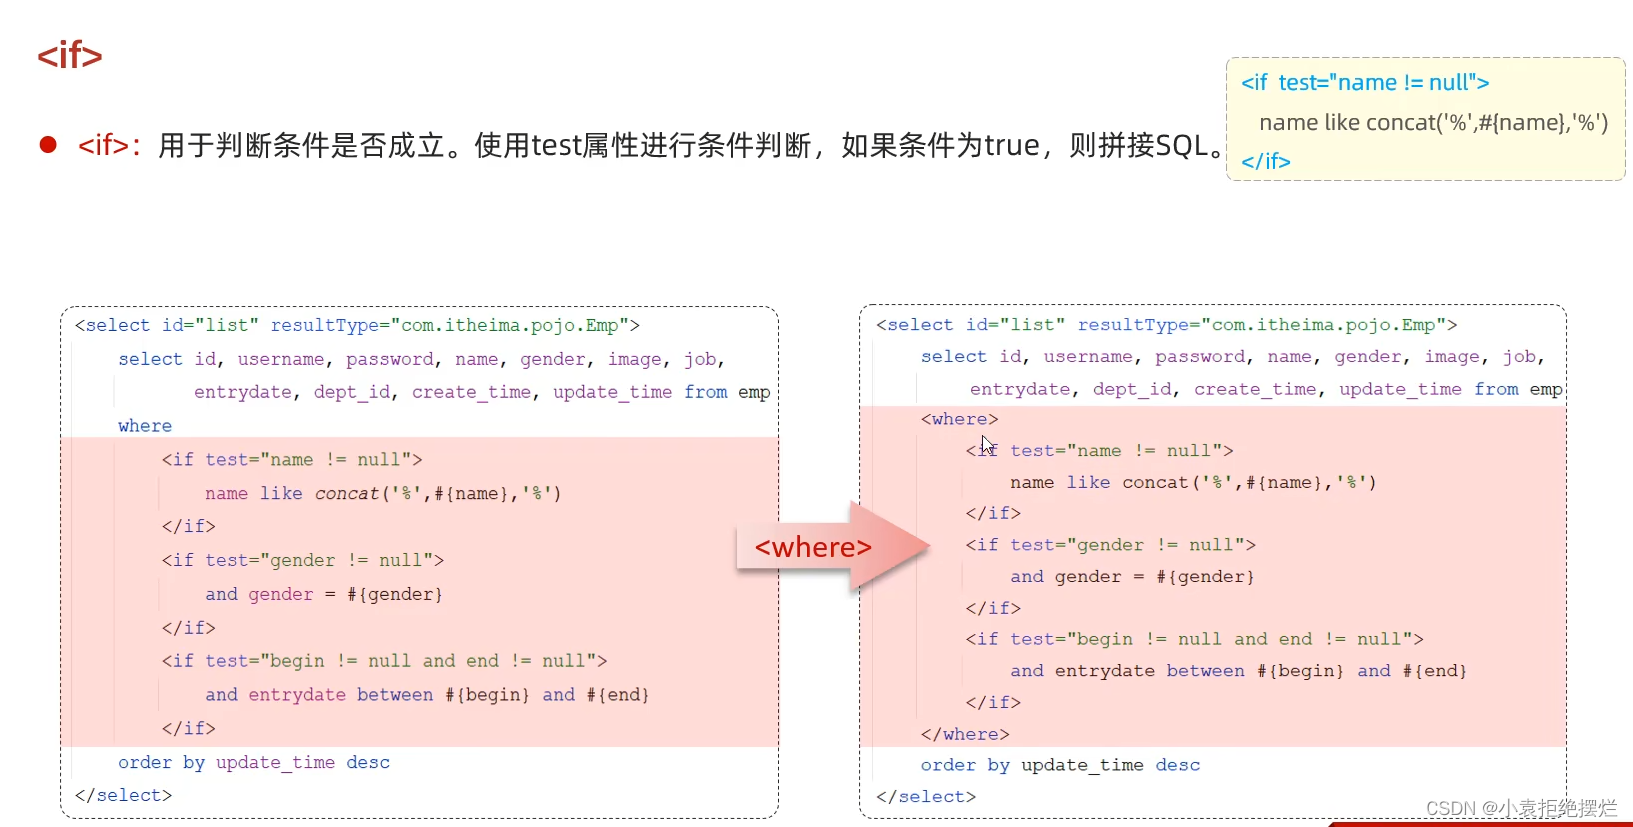This screenshot has width=1633, height=827.
Task: Click "order by update_time desc" in left panel
Action: [x=254, y=762]
